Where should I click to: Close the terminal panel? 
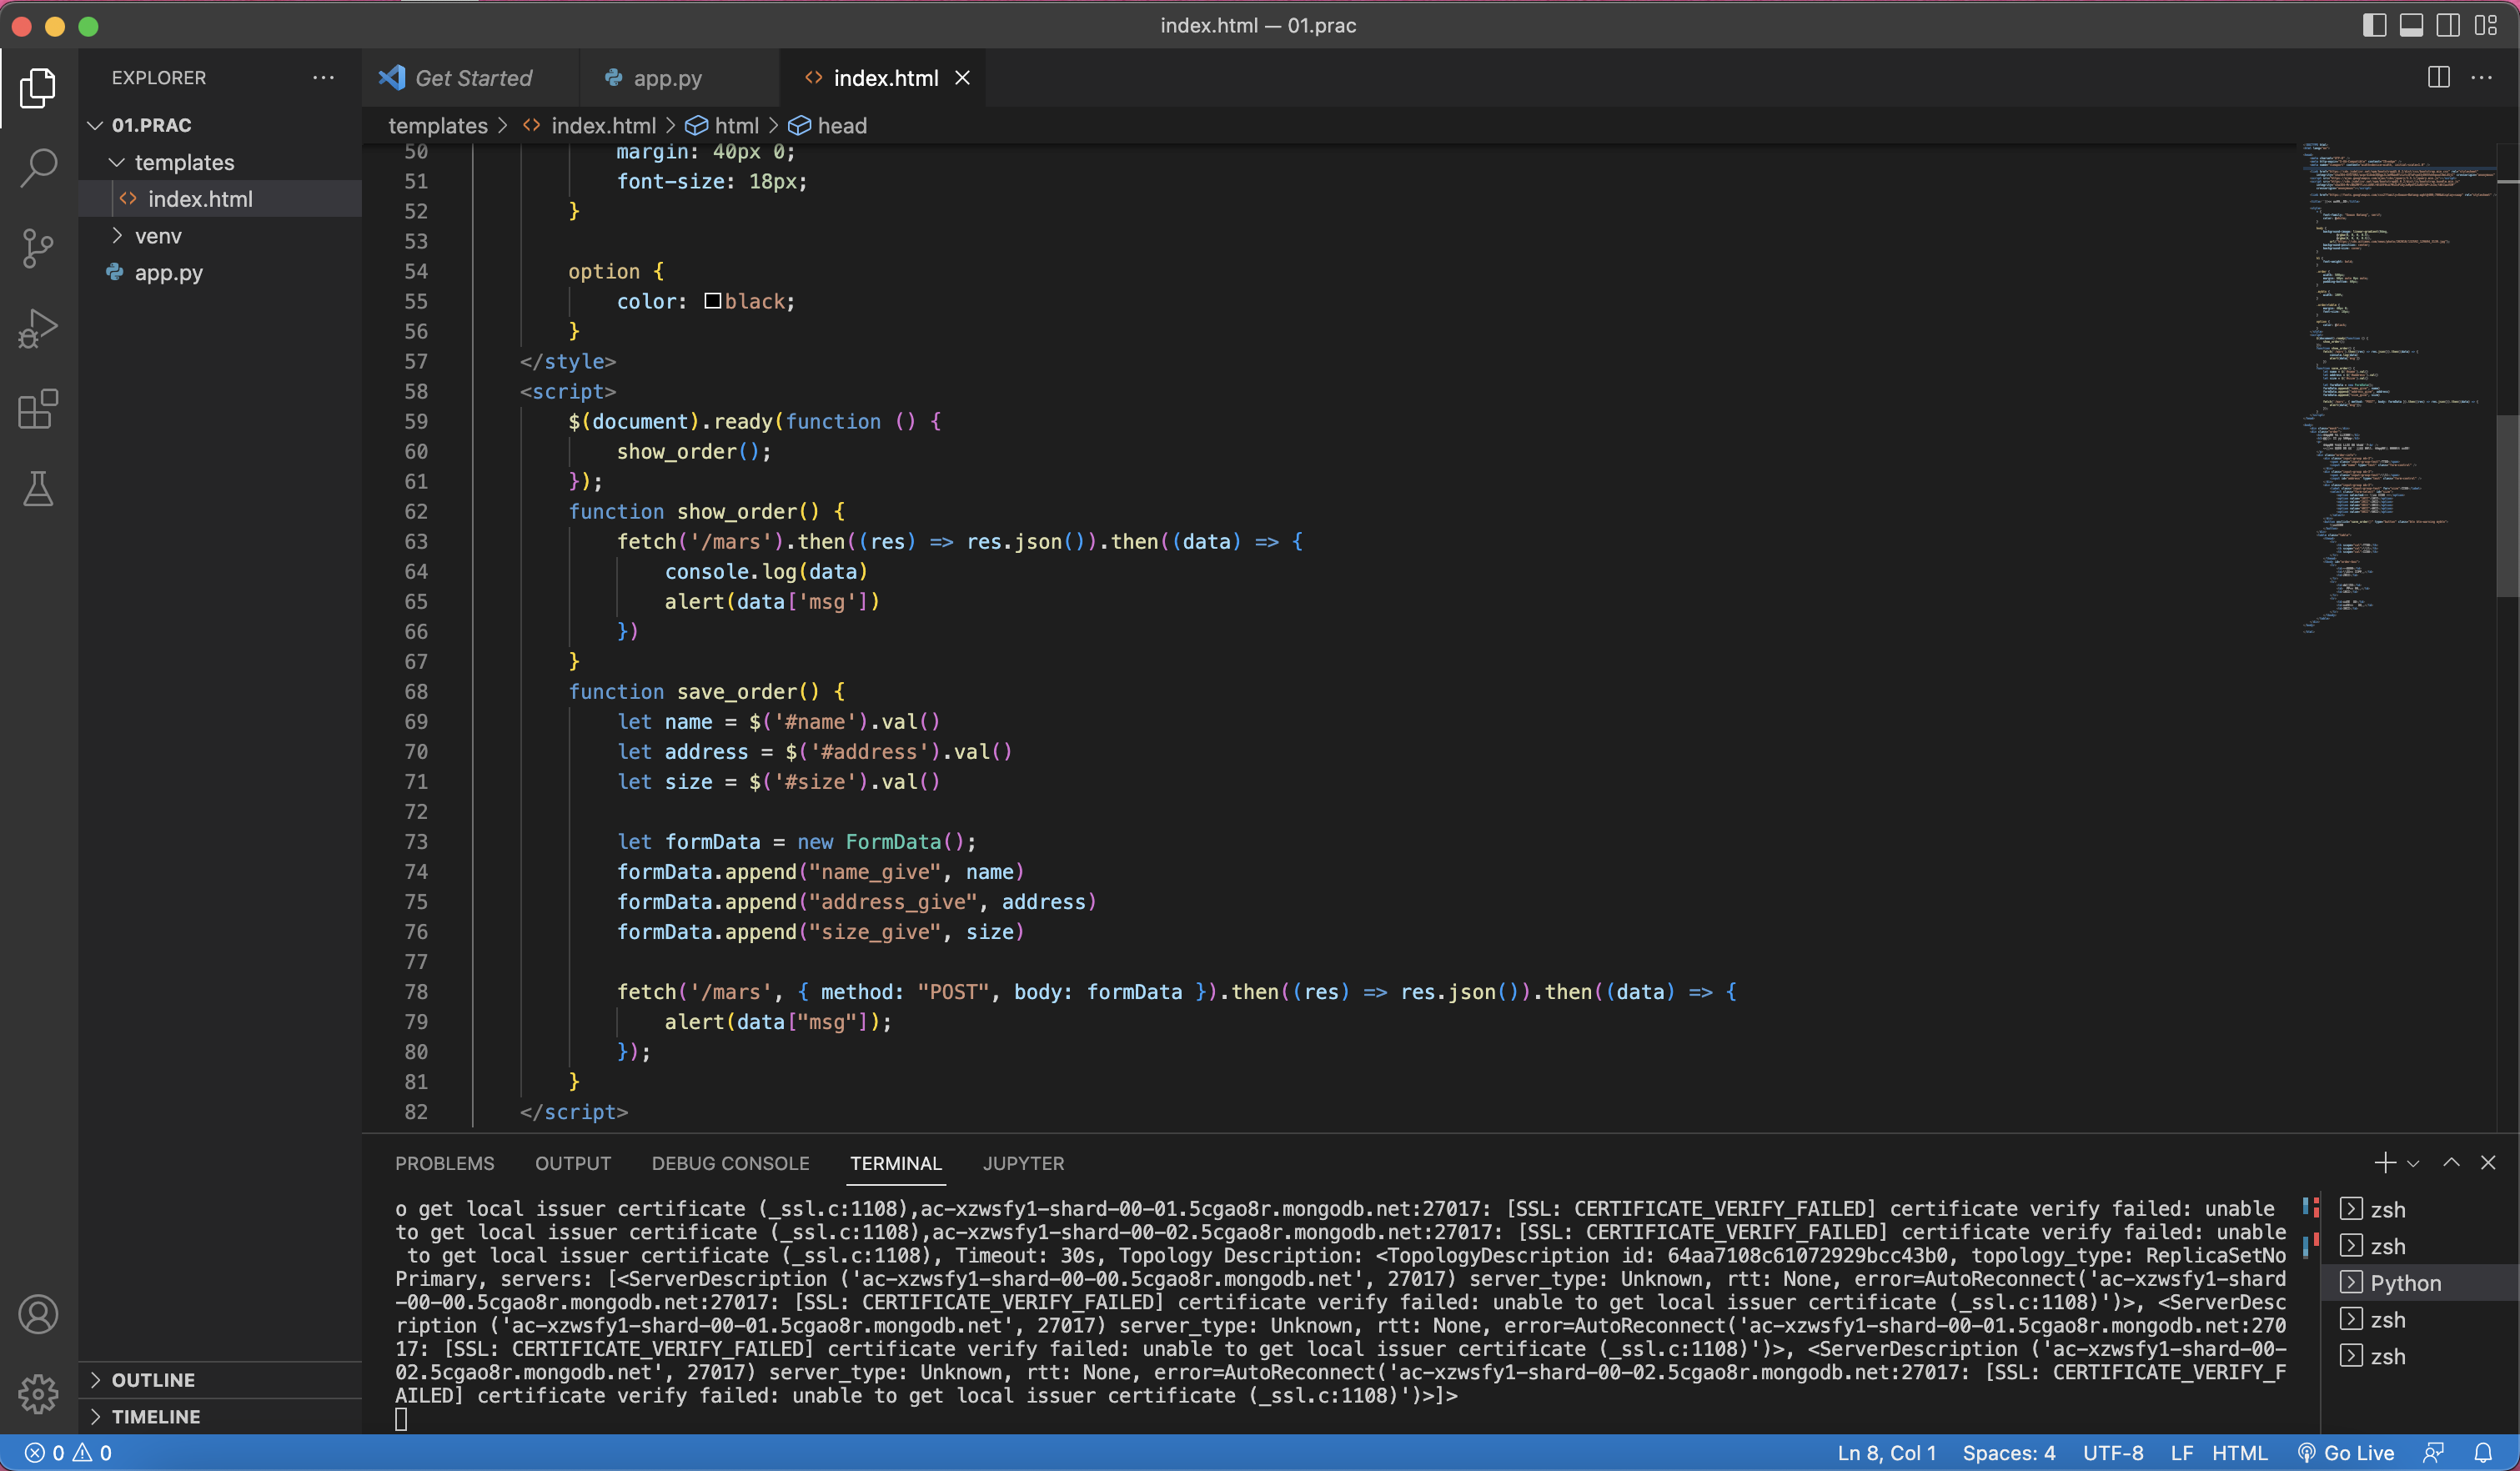[2488, 1163]
